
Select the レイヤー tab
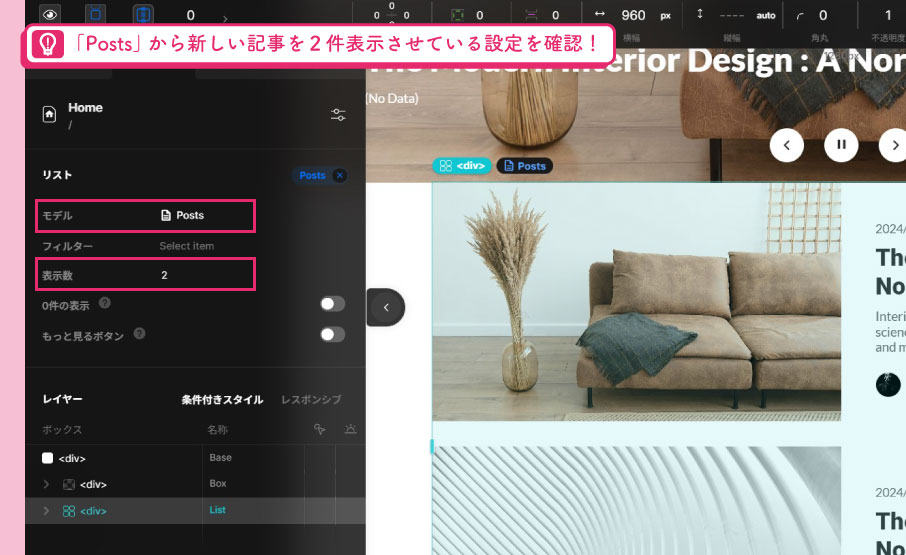pos(62,399)
